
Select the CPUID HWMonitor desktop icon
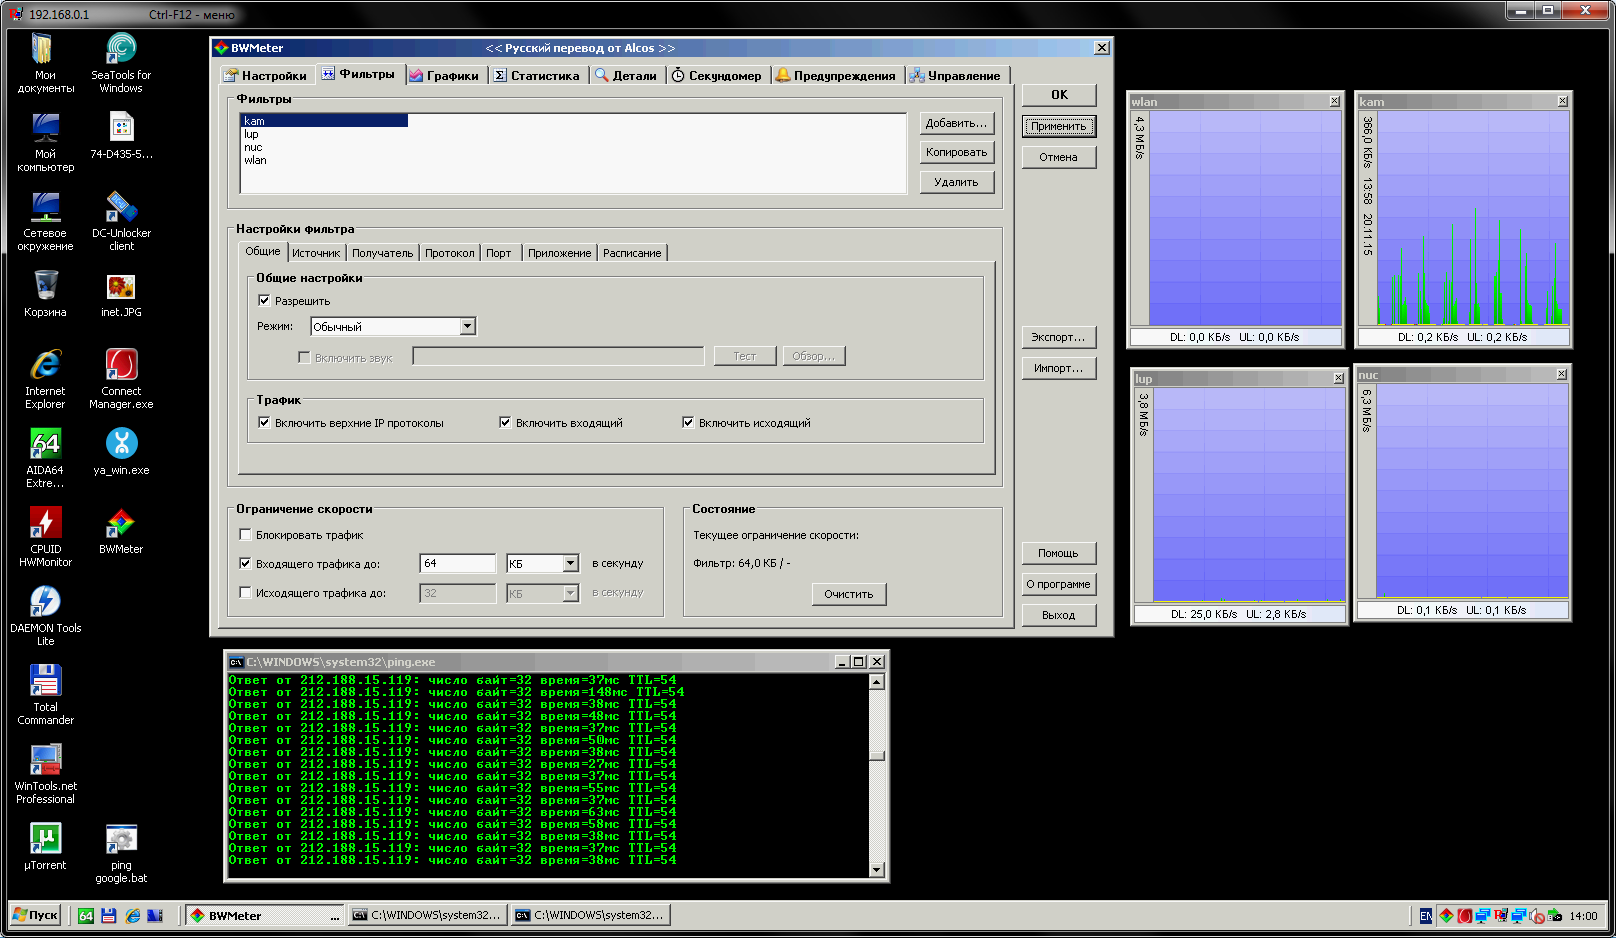click(45, 523)
